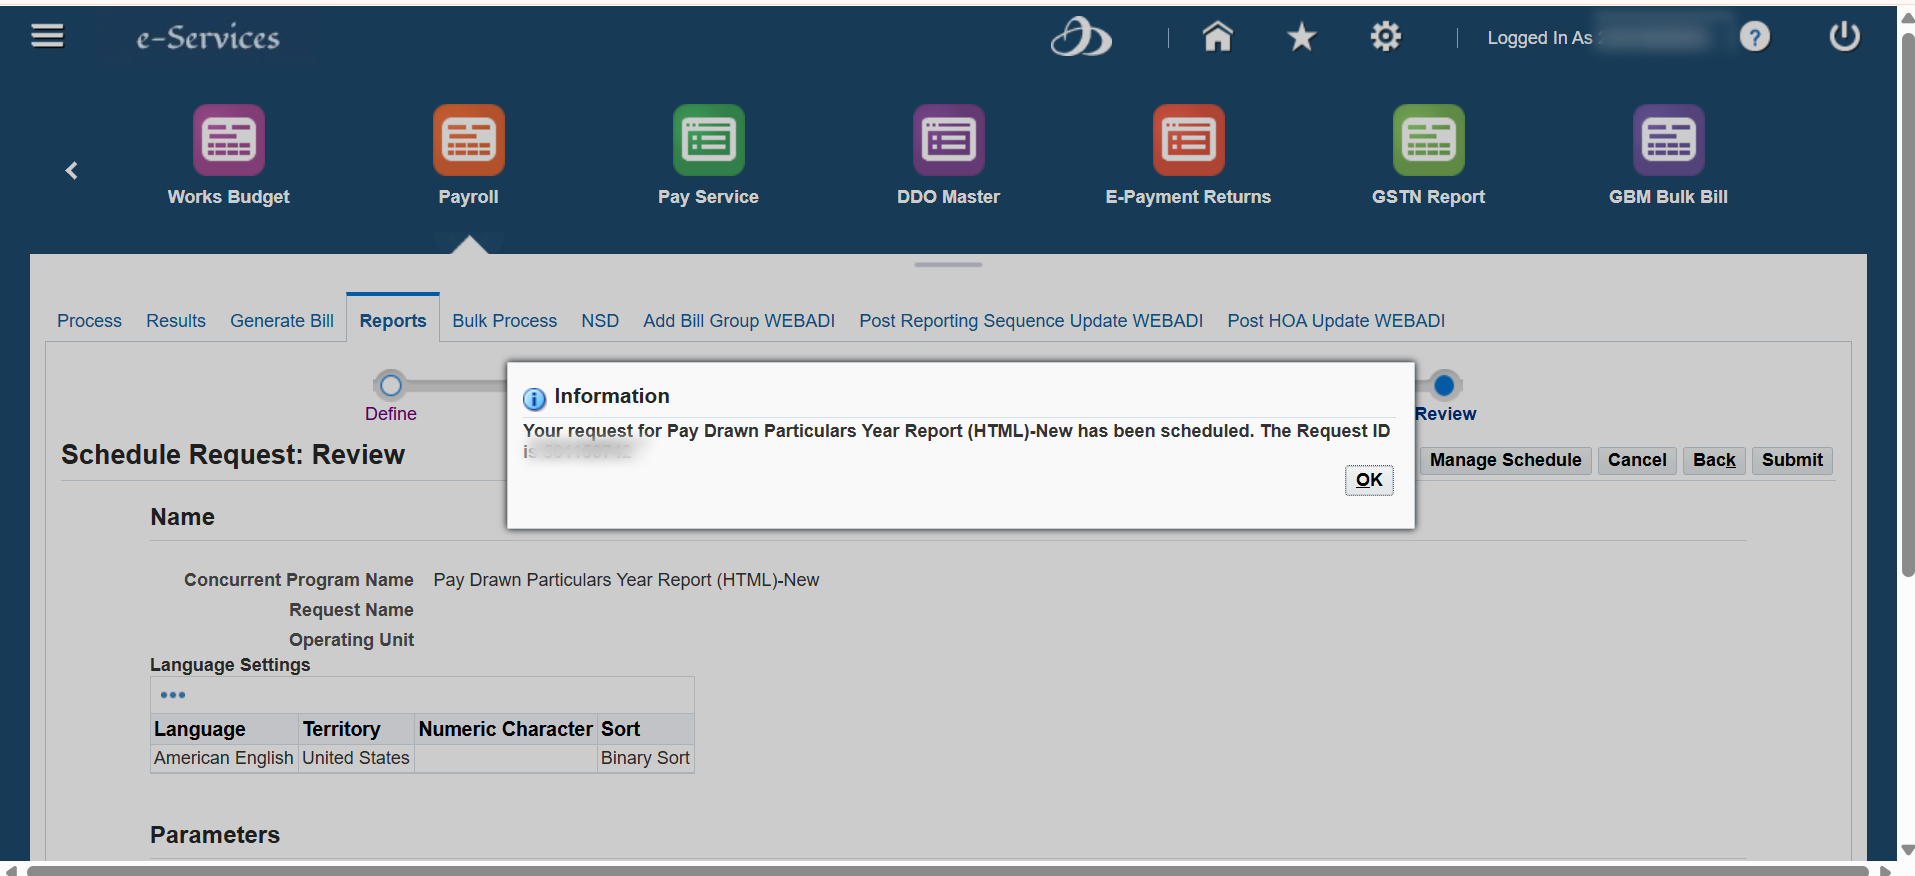Show previous modules with left chevron
The image size is (1915, 876).
[71, 171]
